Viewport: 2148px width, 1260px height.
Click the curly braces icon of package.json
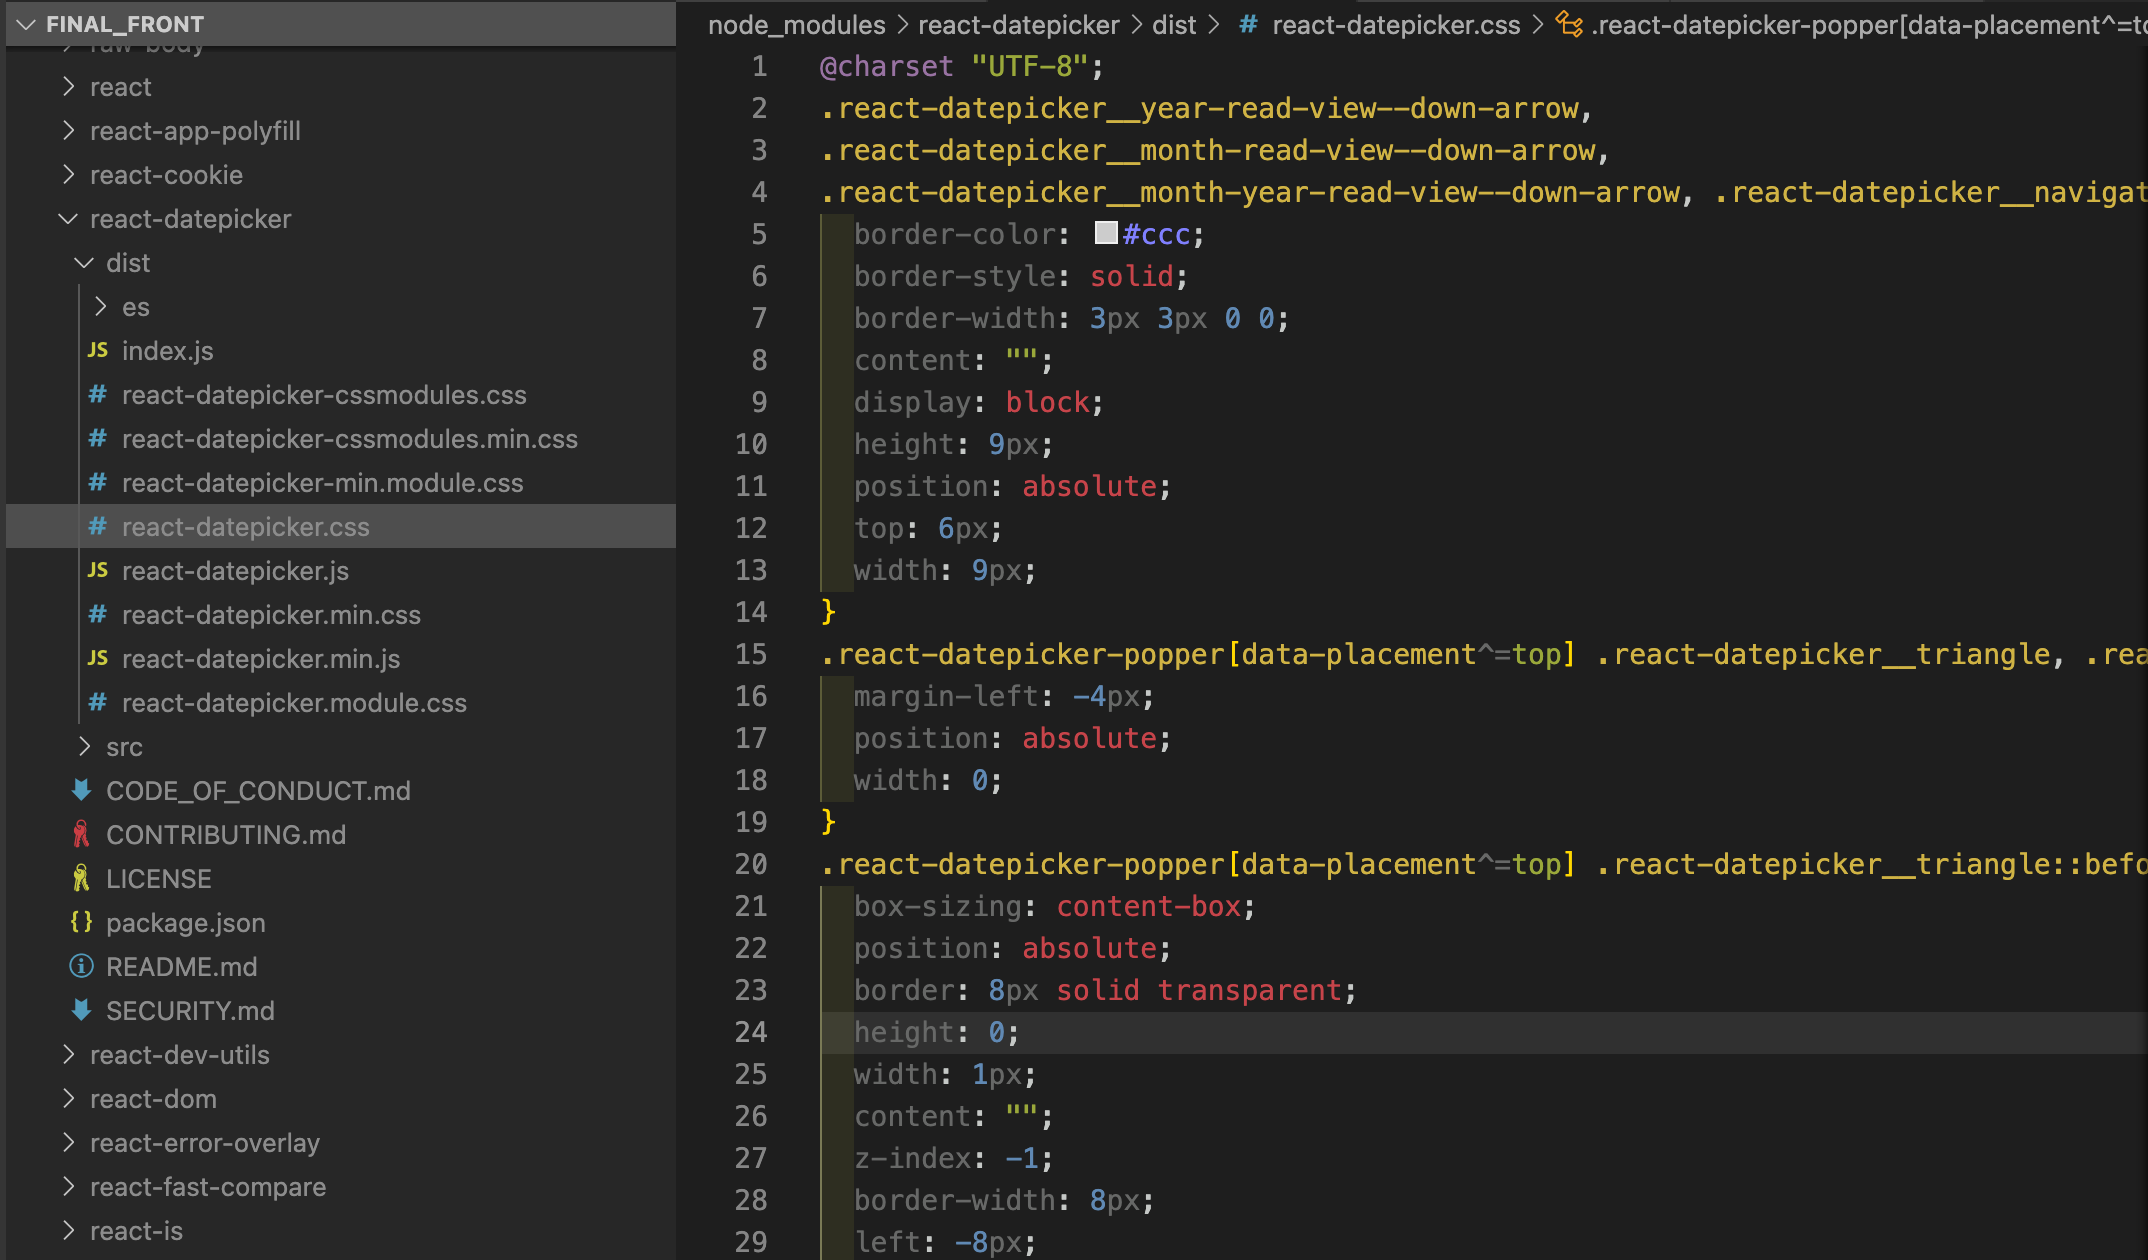pos(82,922)
